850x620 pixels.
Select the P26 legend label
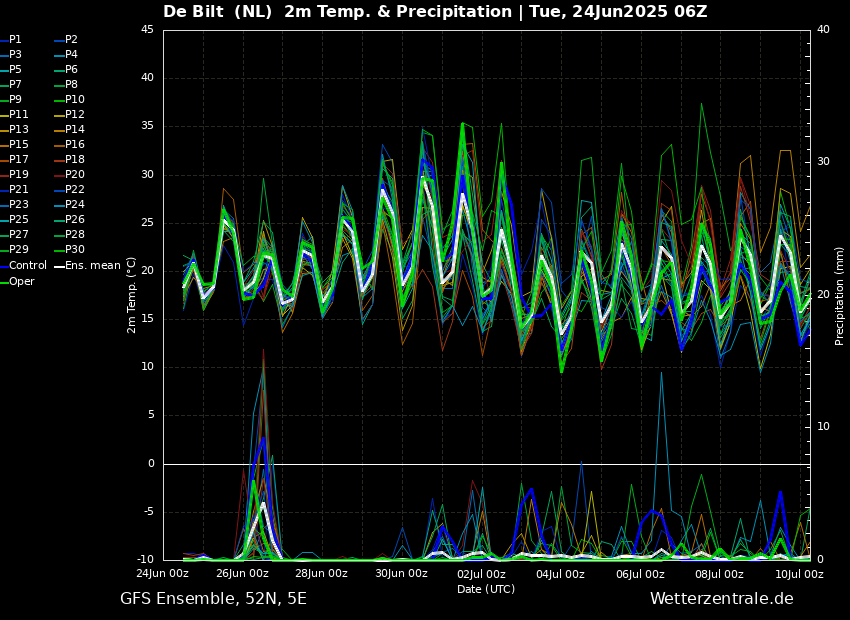(x=75, y=219)
